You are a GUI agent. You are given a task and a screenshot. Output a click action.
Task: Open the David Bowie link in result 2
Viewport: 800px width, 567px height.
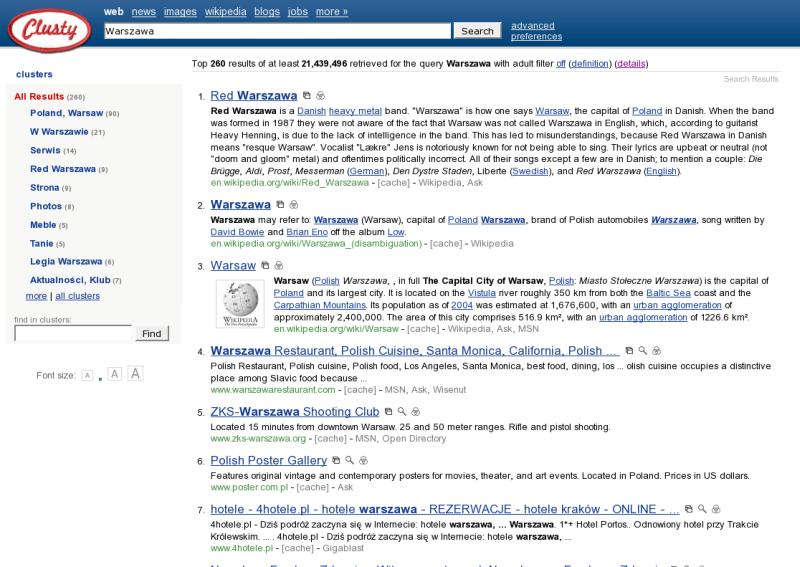pos(237,232)
